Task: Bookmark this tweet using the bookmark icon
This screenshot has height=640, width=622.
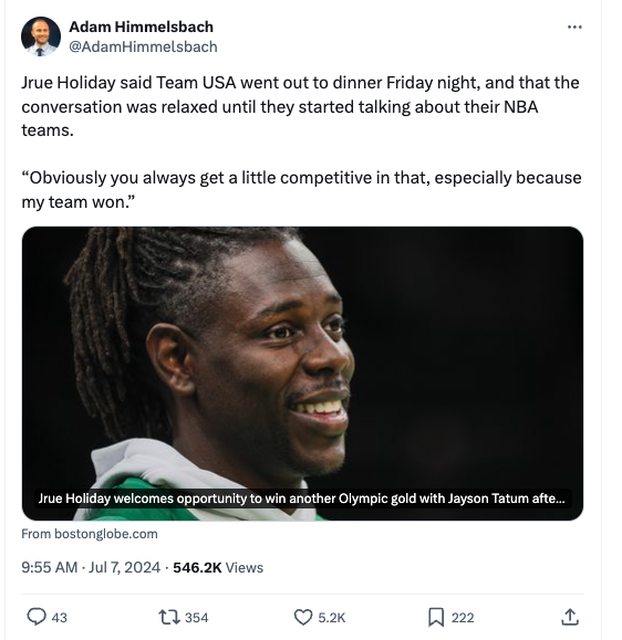Action: pos(436,617)
